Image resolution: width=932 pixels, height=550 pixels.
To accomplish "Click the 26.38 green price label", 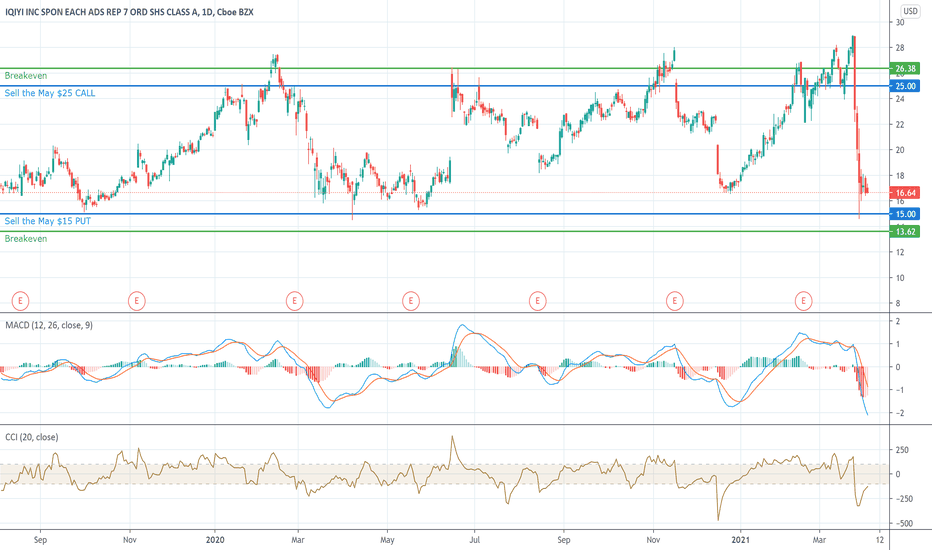I will 905,68.
